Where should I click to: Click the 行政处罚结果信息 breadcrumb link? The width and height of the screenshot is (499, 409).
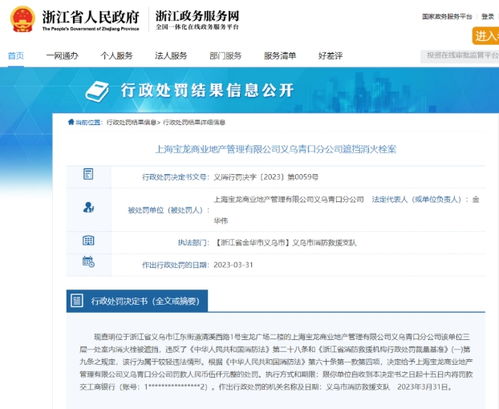tap(131, 122)
